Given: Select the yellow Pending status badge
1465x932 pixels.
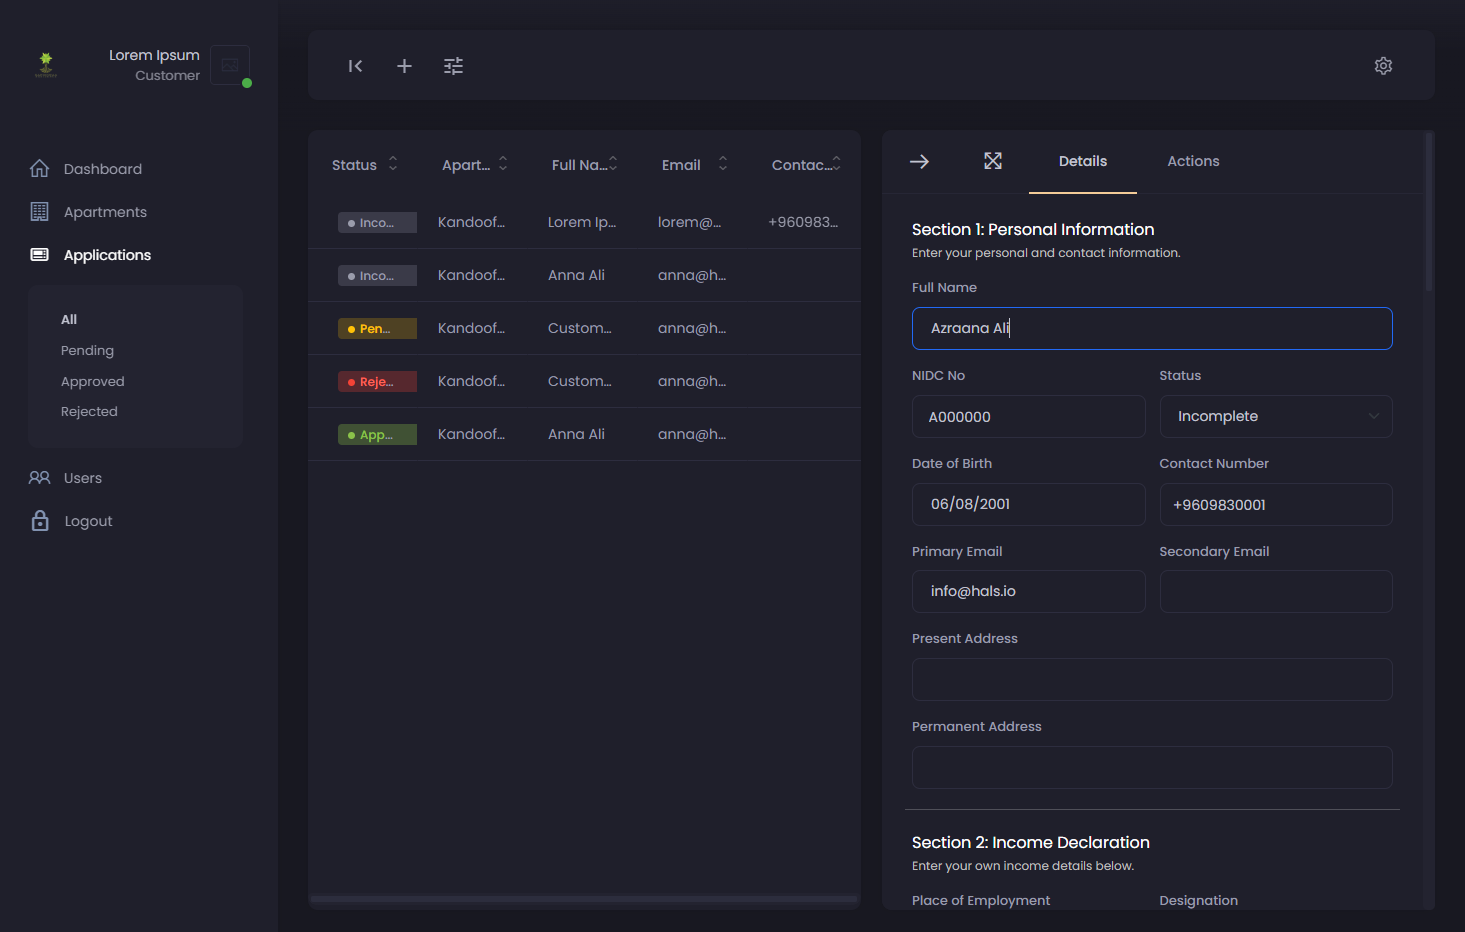Looking at the screenshot, I should point(377,328).
